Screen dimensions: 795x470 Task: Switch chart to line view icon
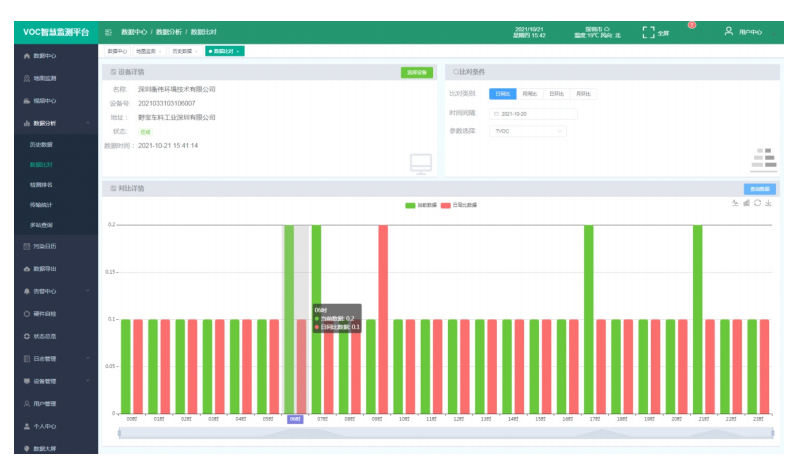[735, 203]
